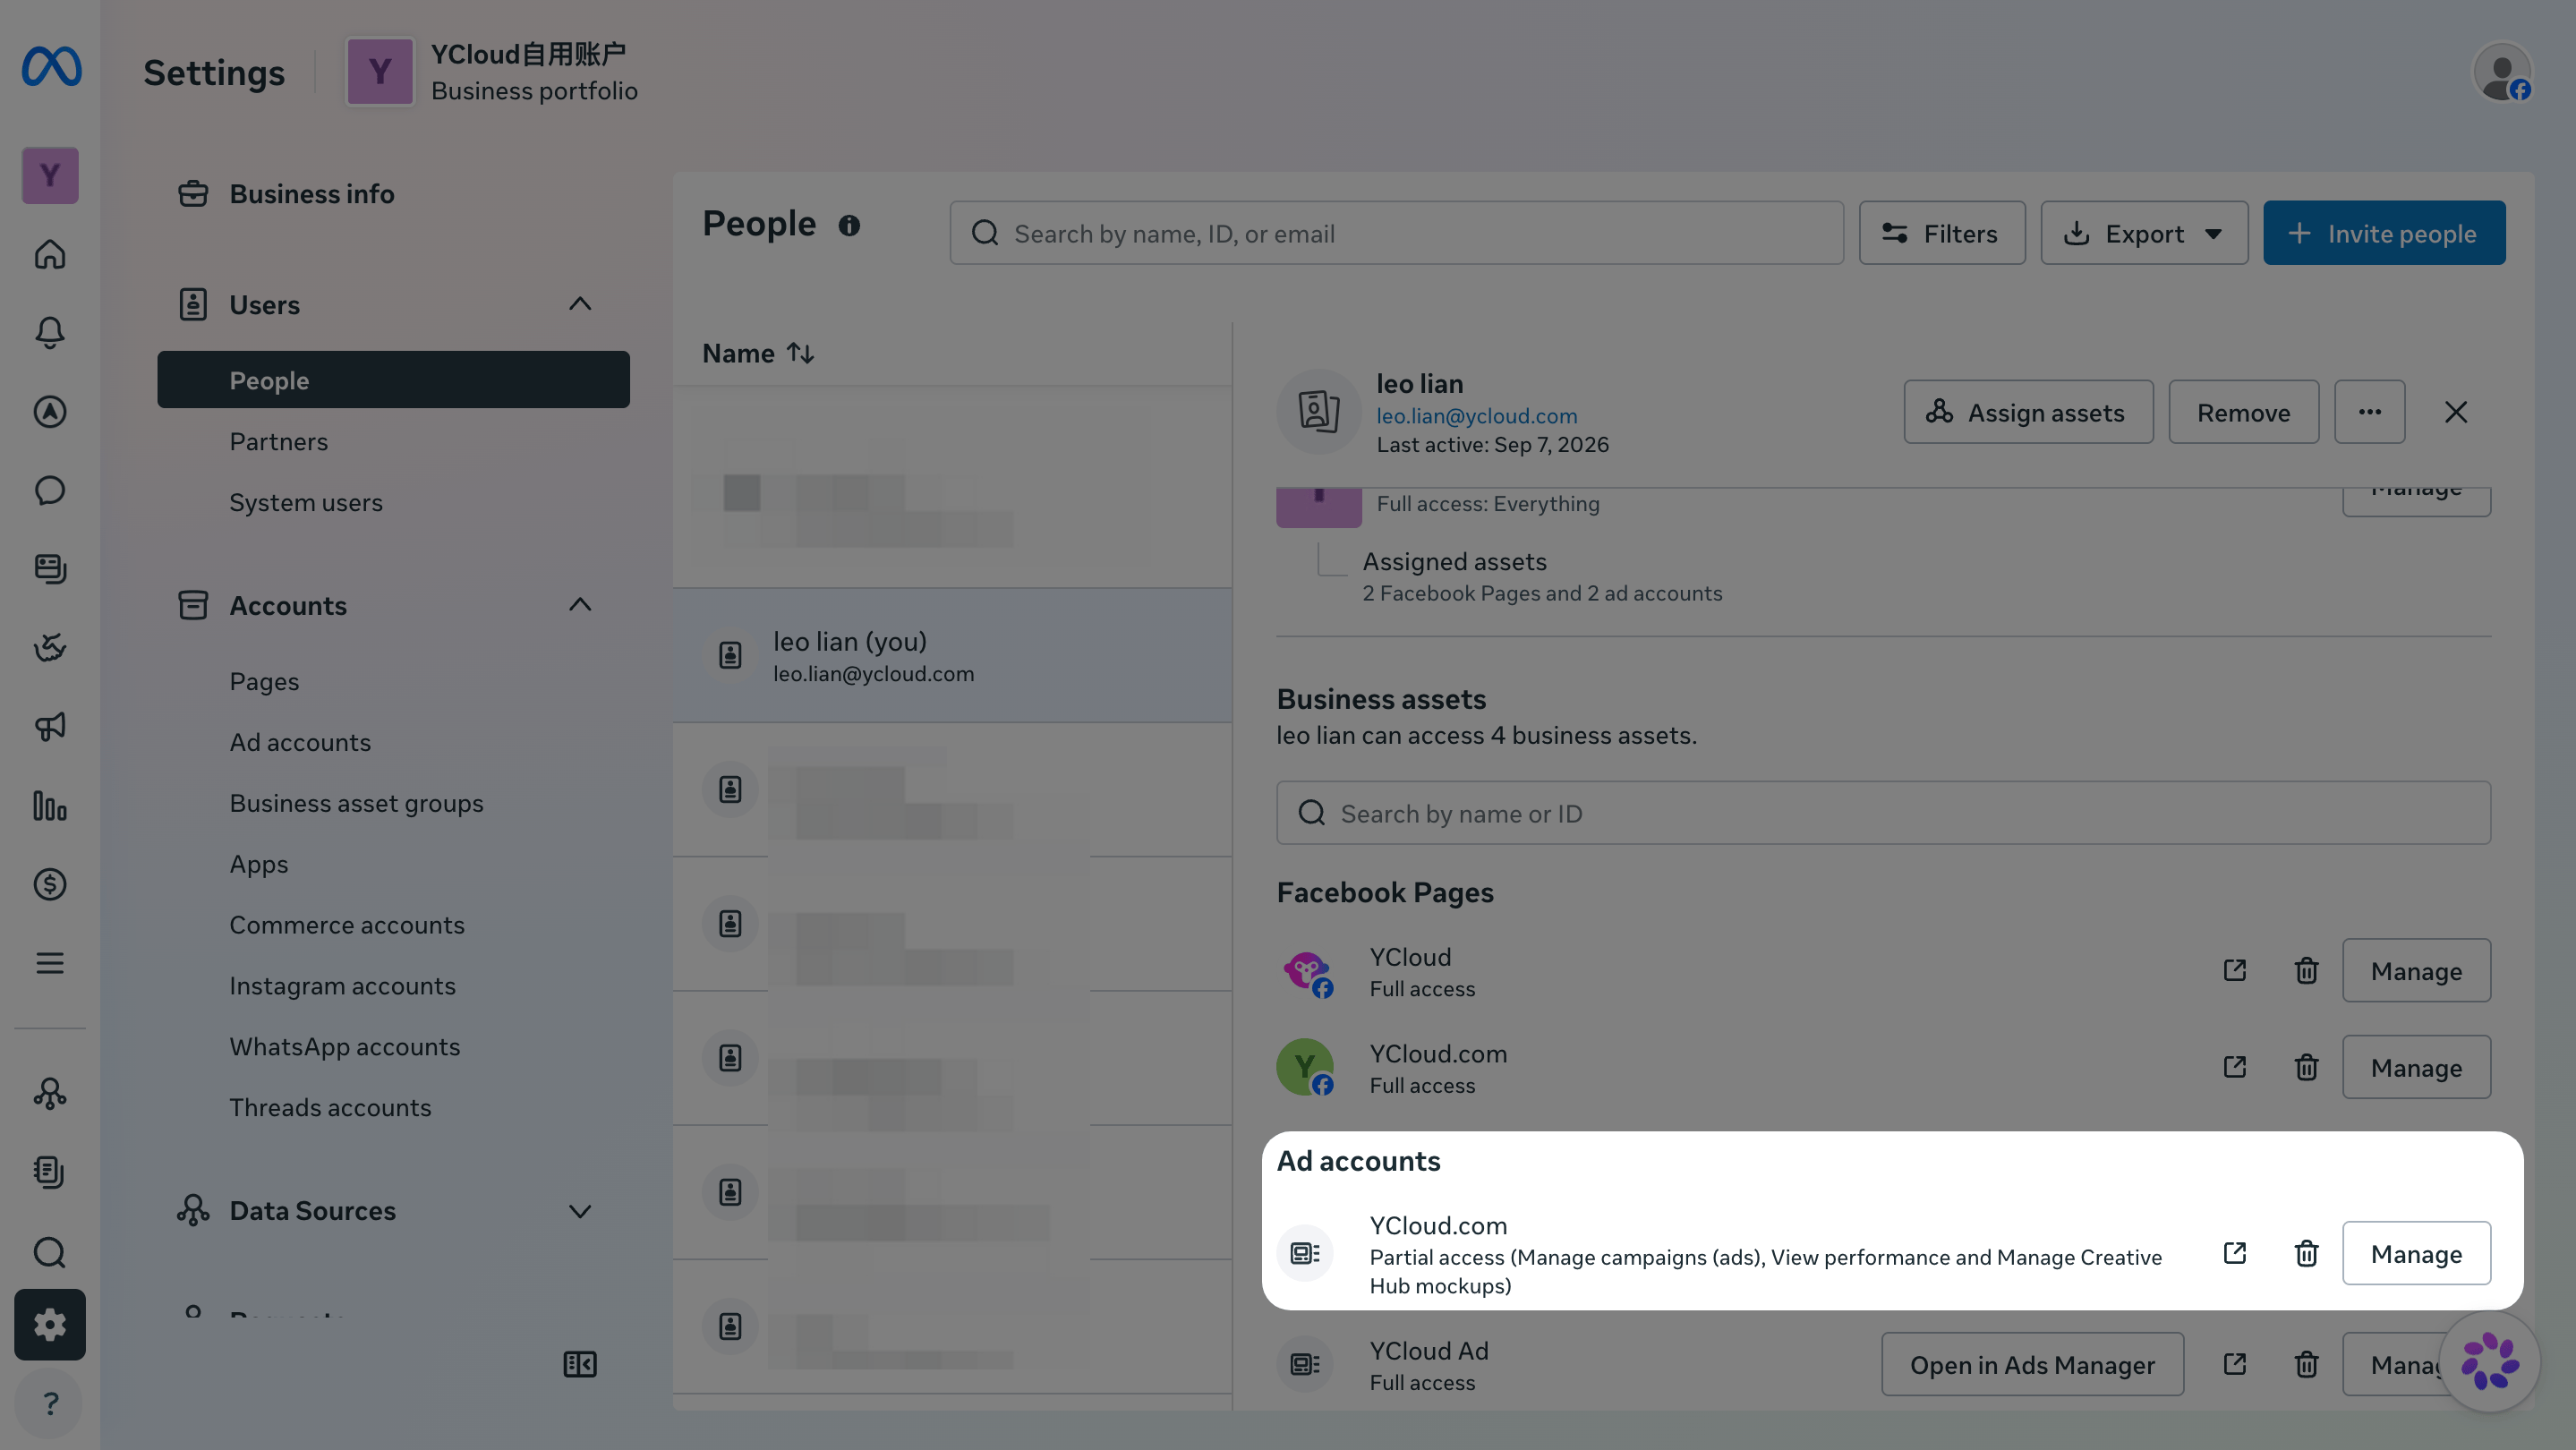Expand the Data Sources section

pyautogui.click(x=580, y=1211)
